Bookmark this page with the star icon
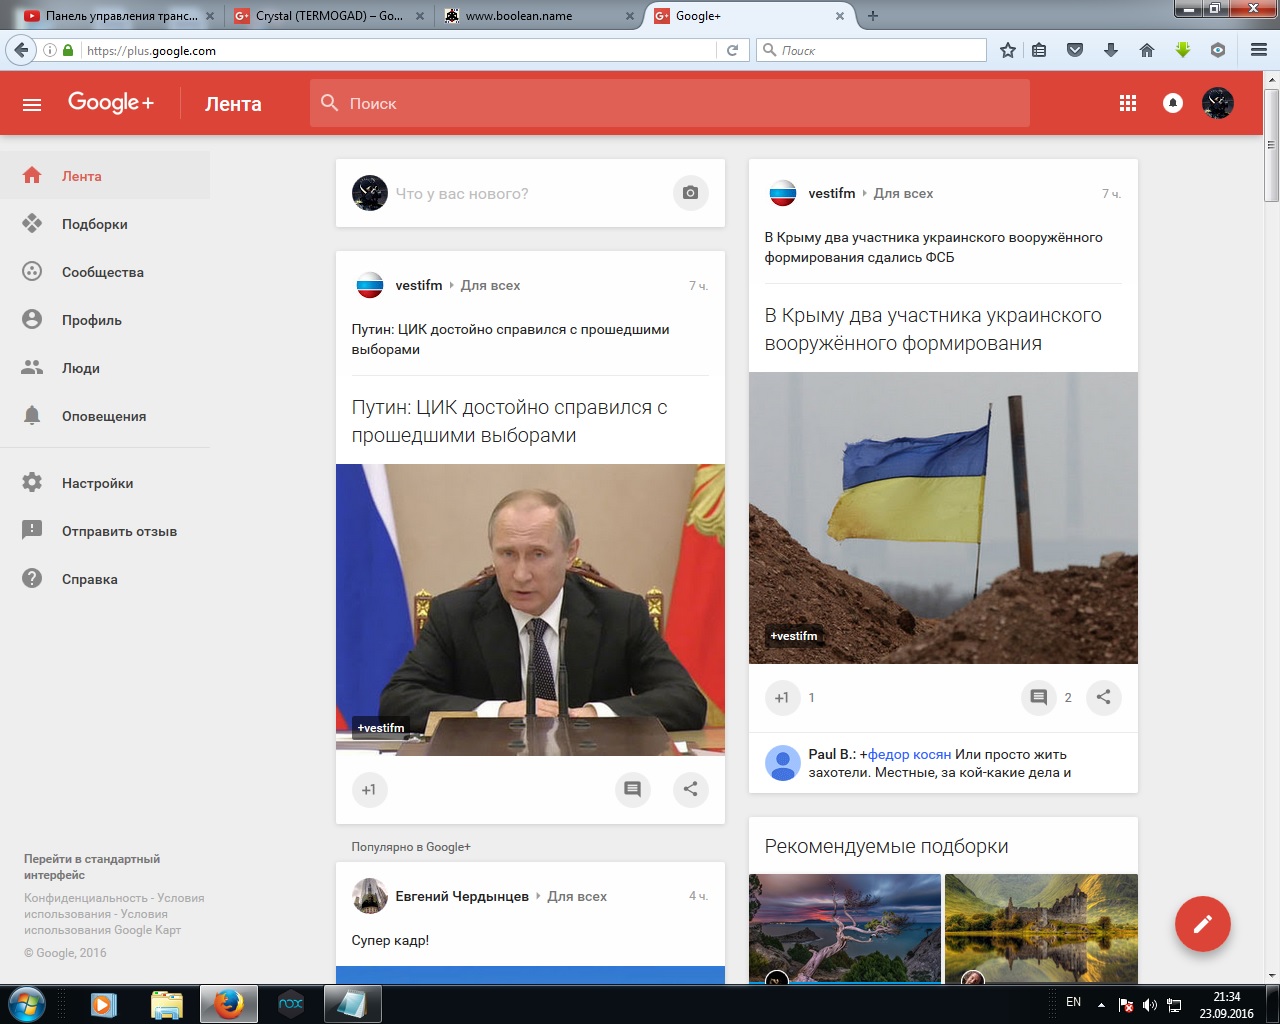This screenshot has height=1024, width=1280. [x=1008, y=50]
